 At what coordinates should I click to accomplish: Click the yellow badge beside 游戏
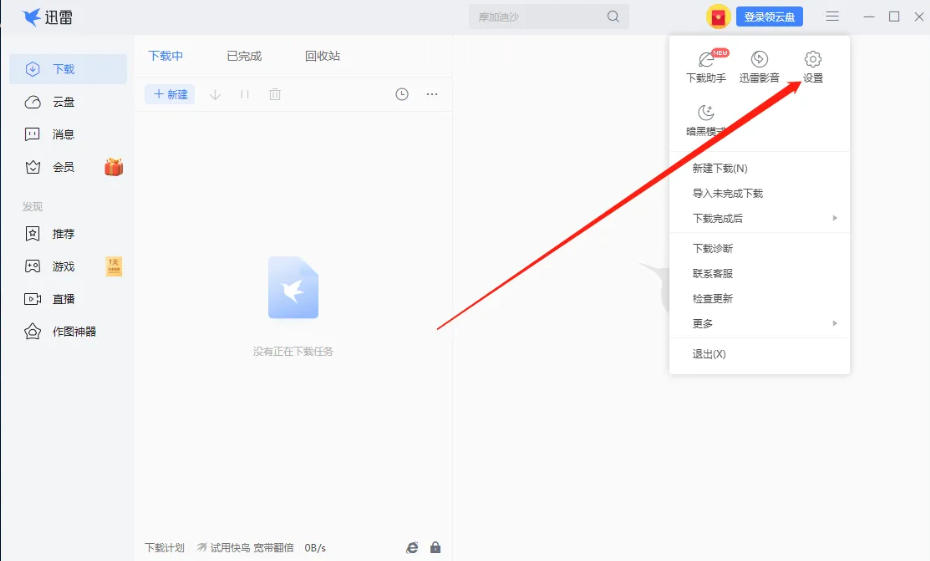pos(114,266)
